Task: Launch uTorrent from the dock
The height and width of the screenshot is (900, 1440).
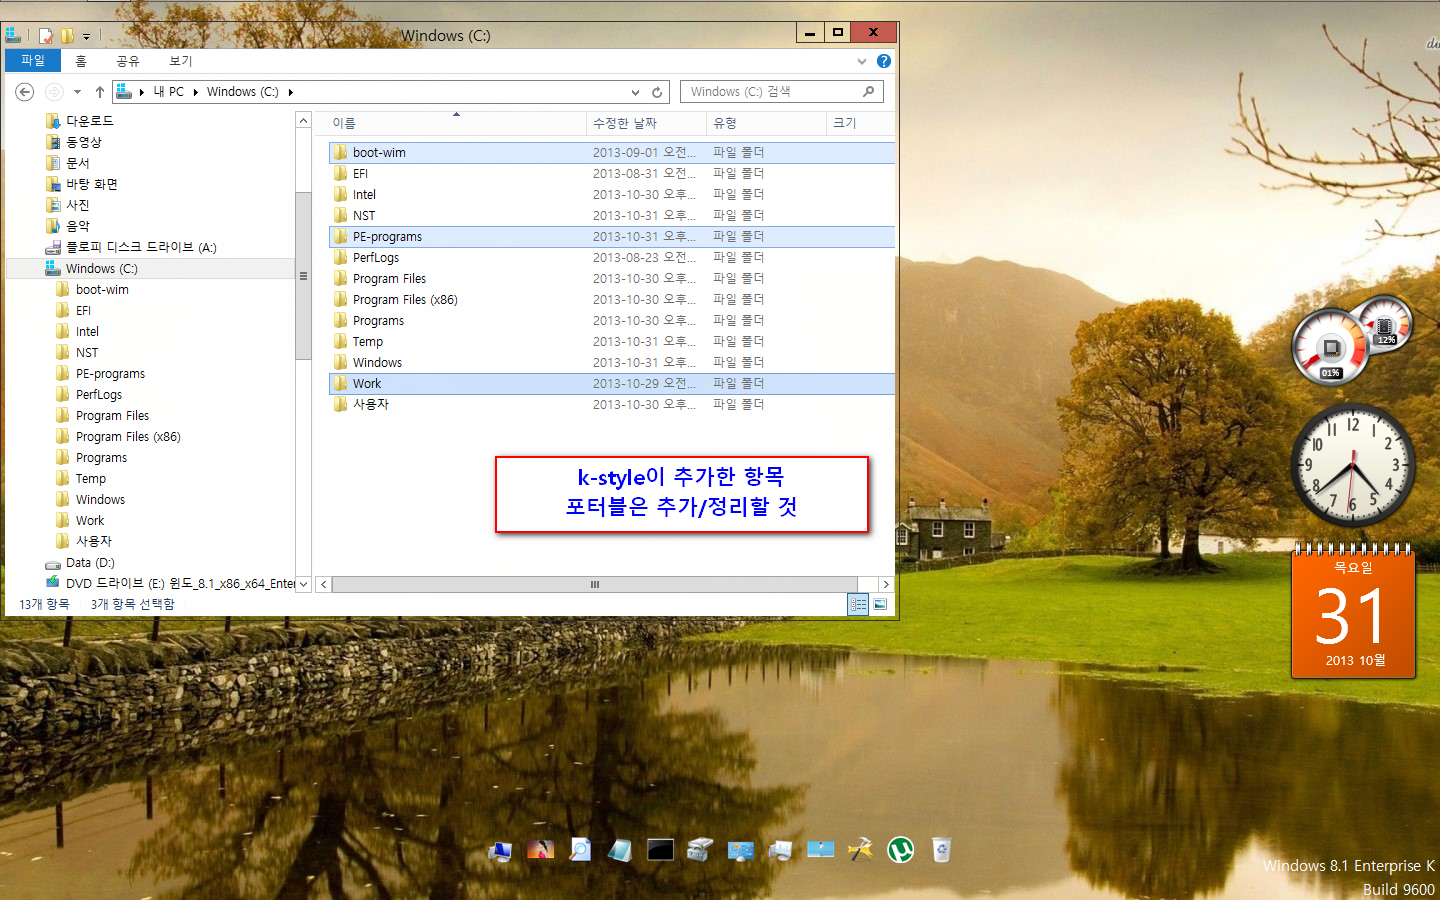Action: click(901, 851)
